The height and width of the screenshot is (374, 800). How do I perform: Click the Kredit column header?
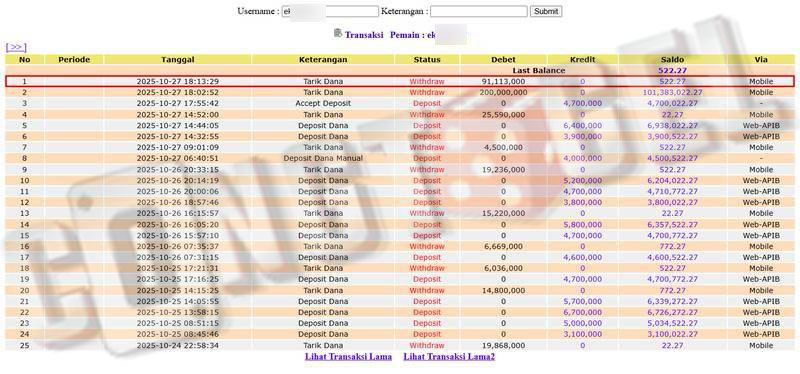[x=583, y=60]
